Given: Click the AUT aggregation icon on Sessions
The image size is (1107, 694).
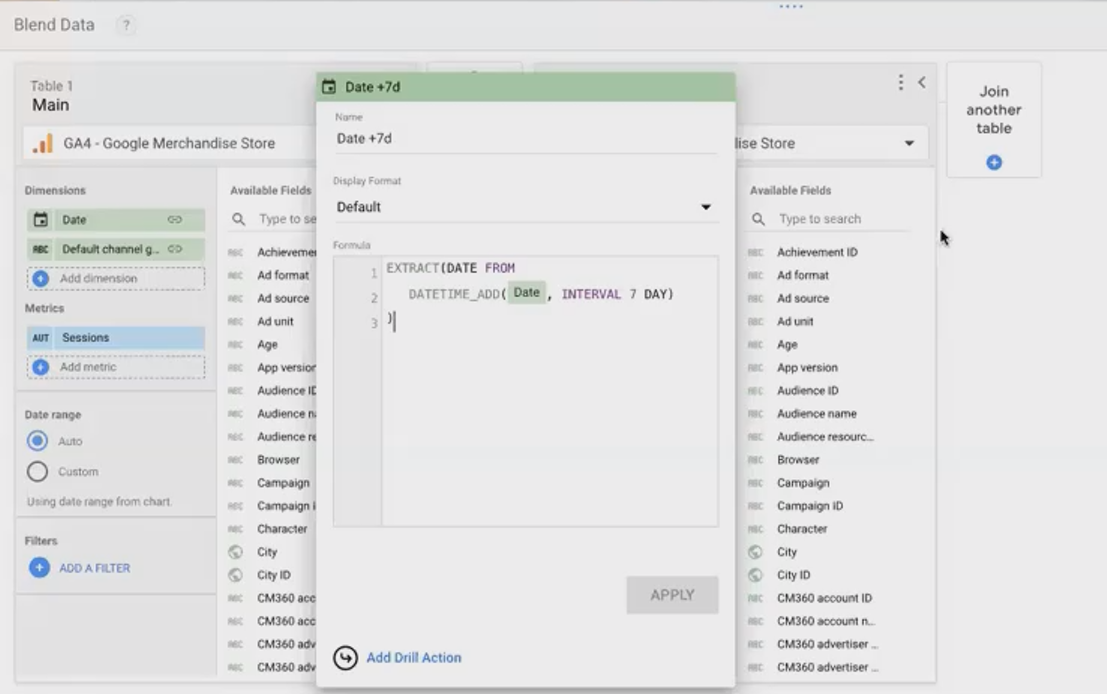Looking at the screenshot, I should 41,338.
